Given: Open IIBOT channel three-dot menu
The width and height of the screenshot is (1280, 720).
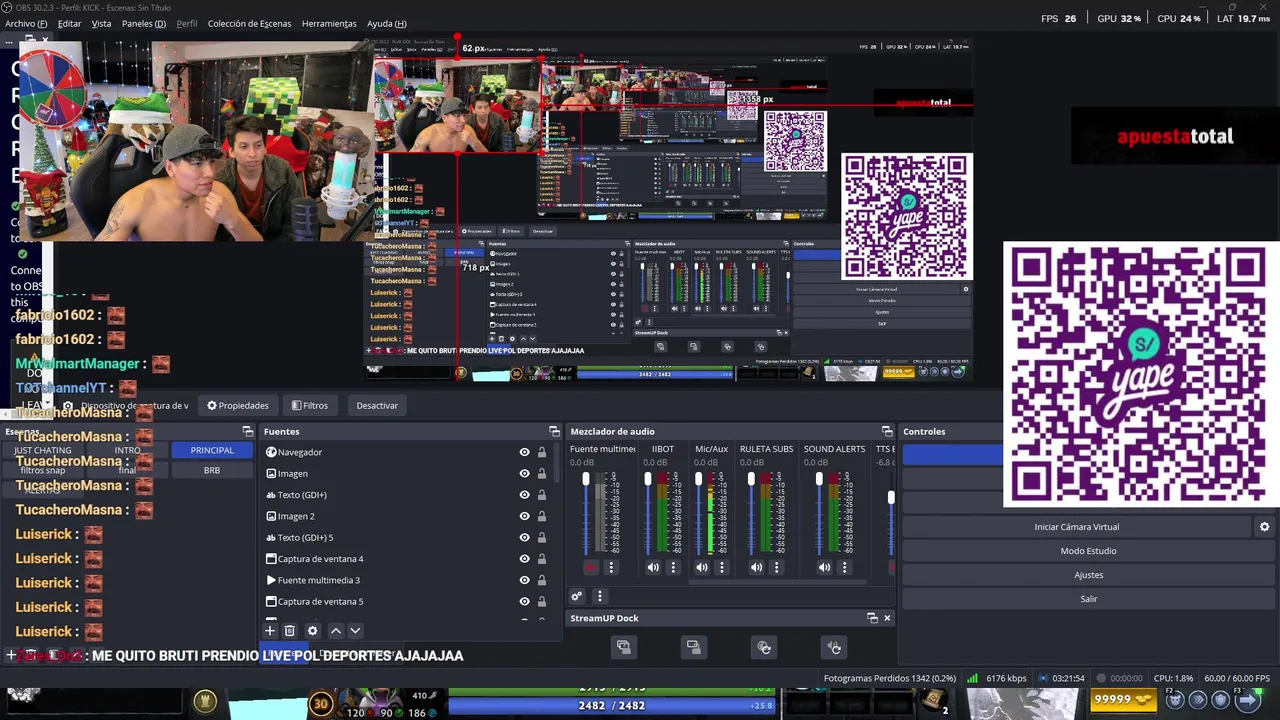Looking at the screenshot, I should pos(673,567).
